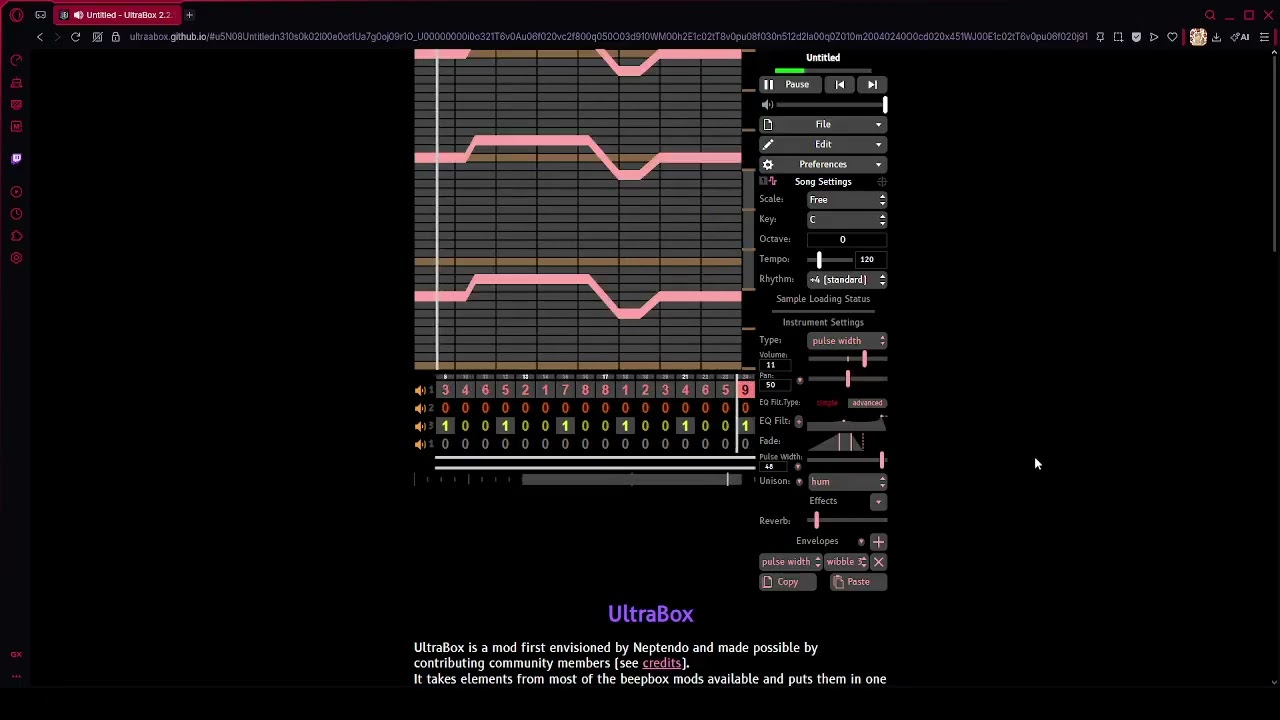
Task: Click the pop-out icon beside Song Settings
Action: click(881, 182)
